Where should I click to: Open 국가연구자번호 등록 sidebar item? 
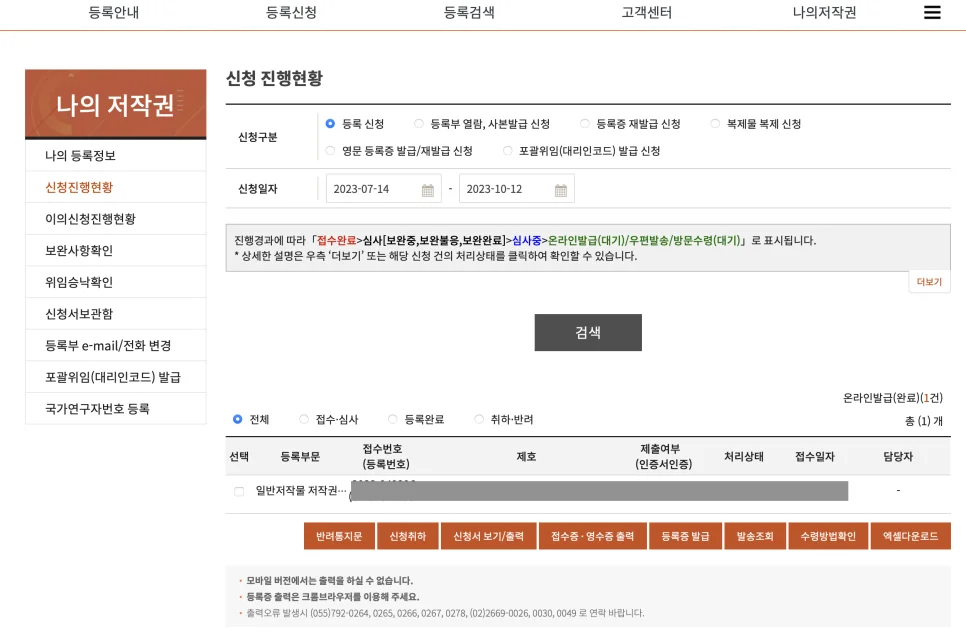tap(97, 408)
